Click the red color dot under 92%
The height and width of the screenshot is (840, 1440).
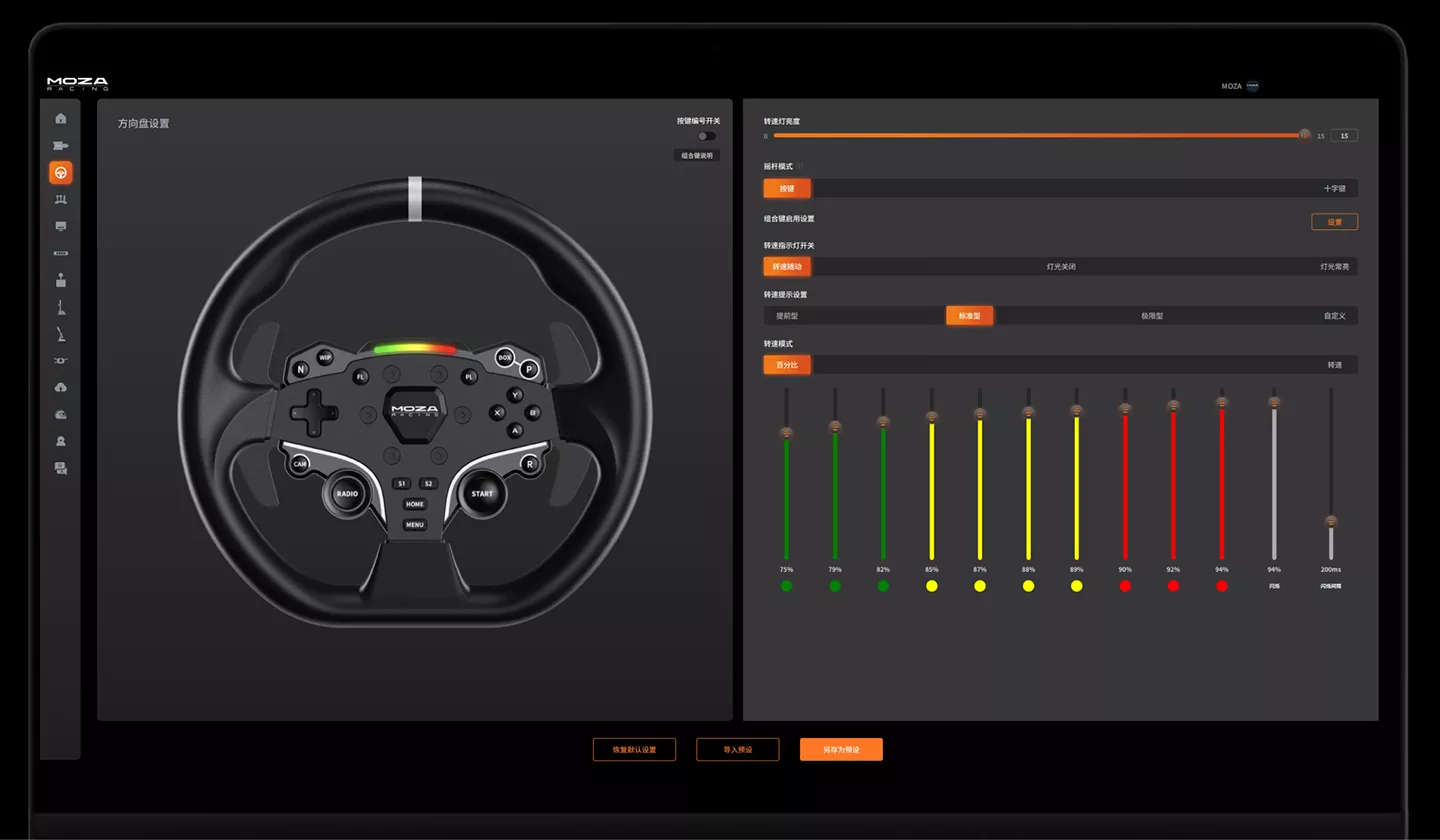(x=1173, y=586)
